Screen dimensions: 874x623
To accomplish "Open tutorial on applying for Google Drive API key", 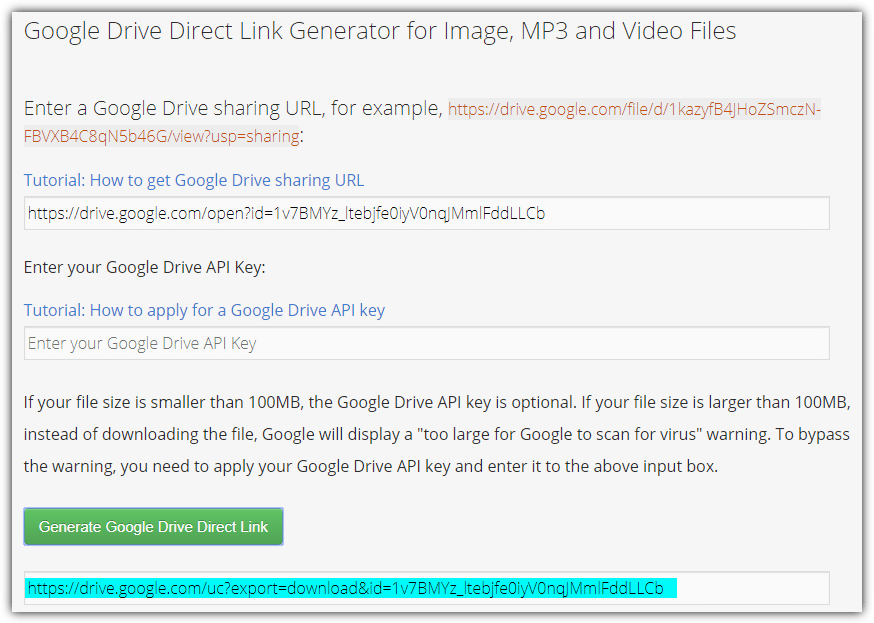I will (204, 310).
